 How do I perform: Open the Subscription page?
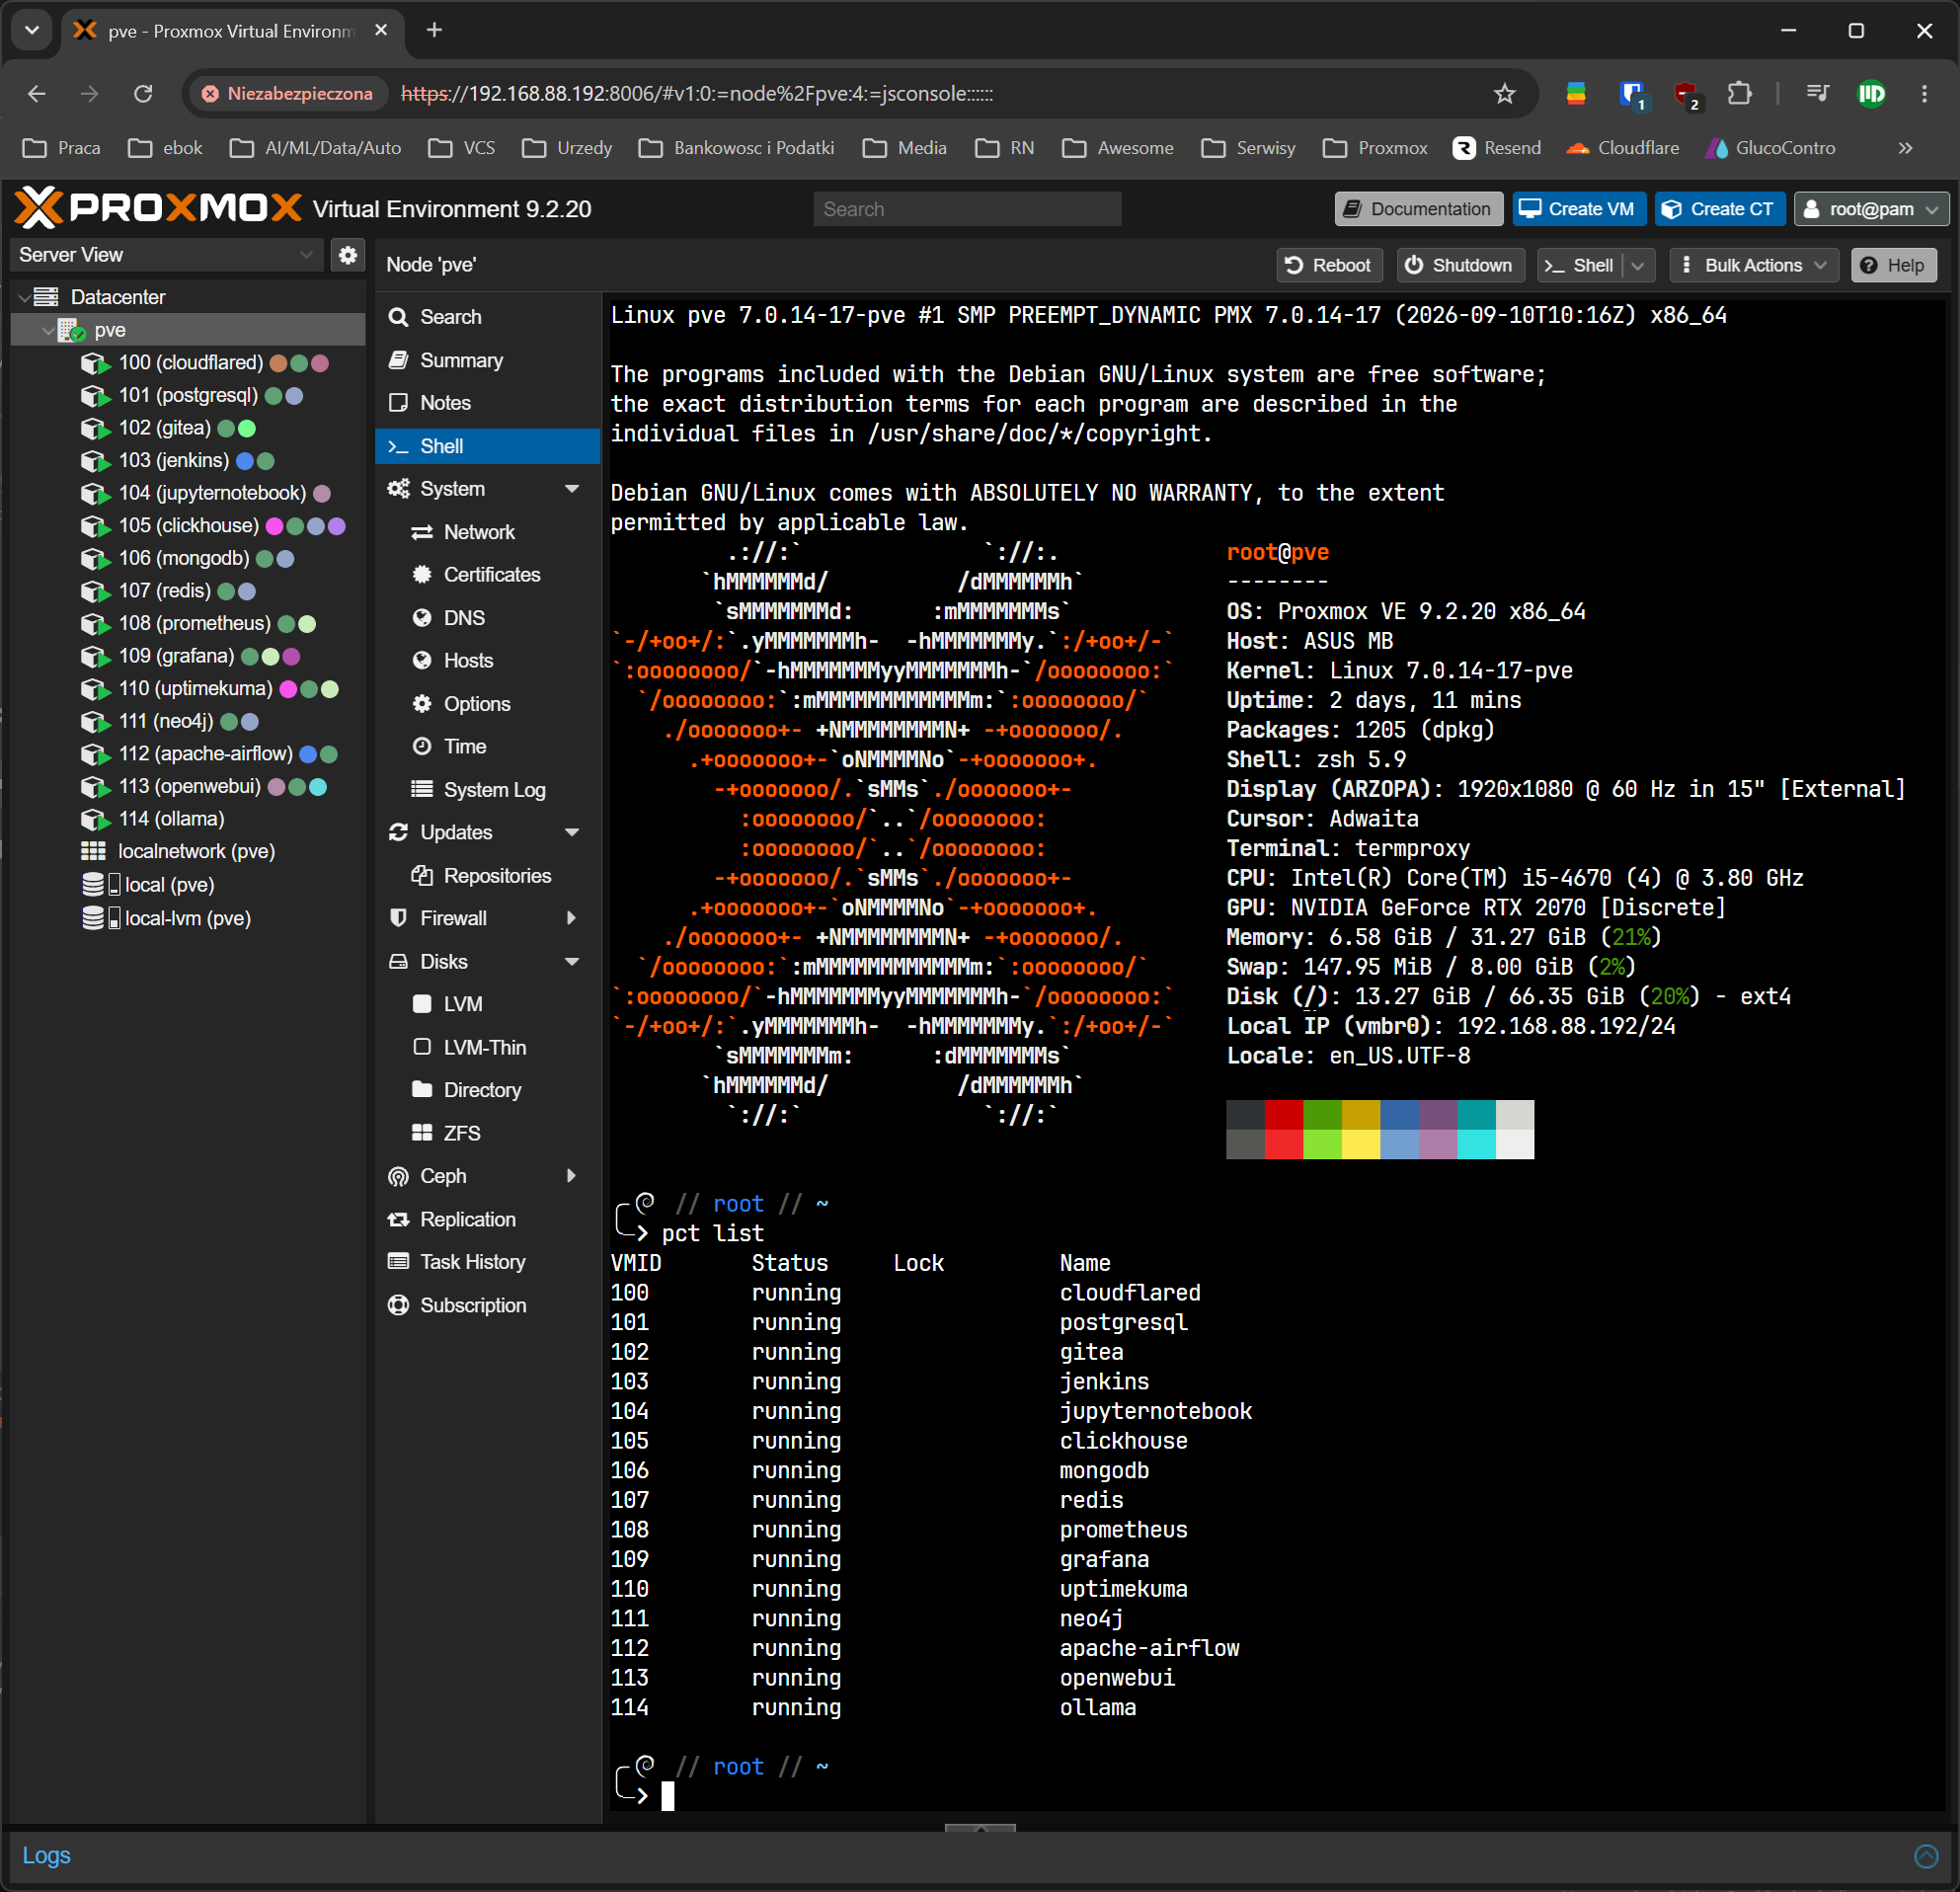click(x=488, y=1305)
